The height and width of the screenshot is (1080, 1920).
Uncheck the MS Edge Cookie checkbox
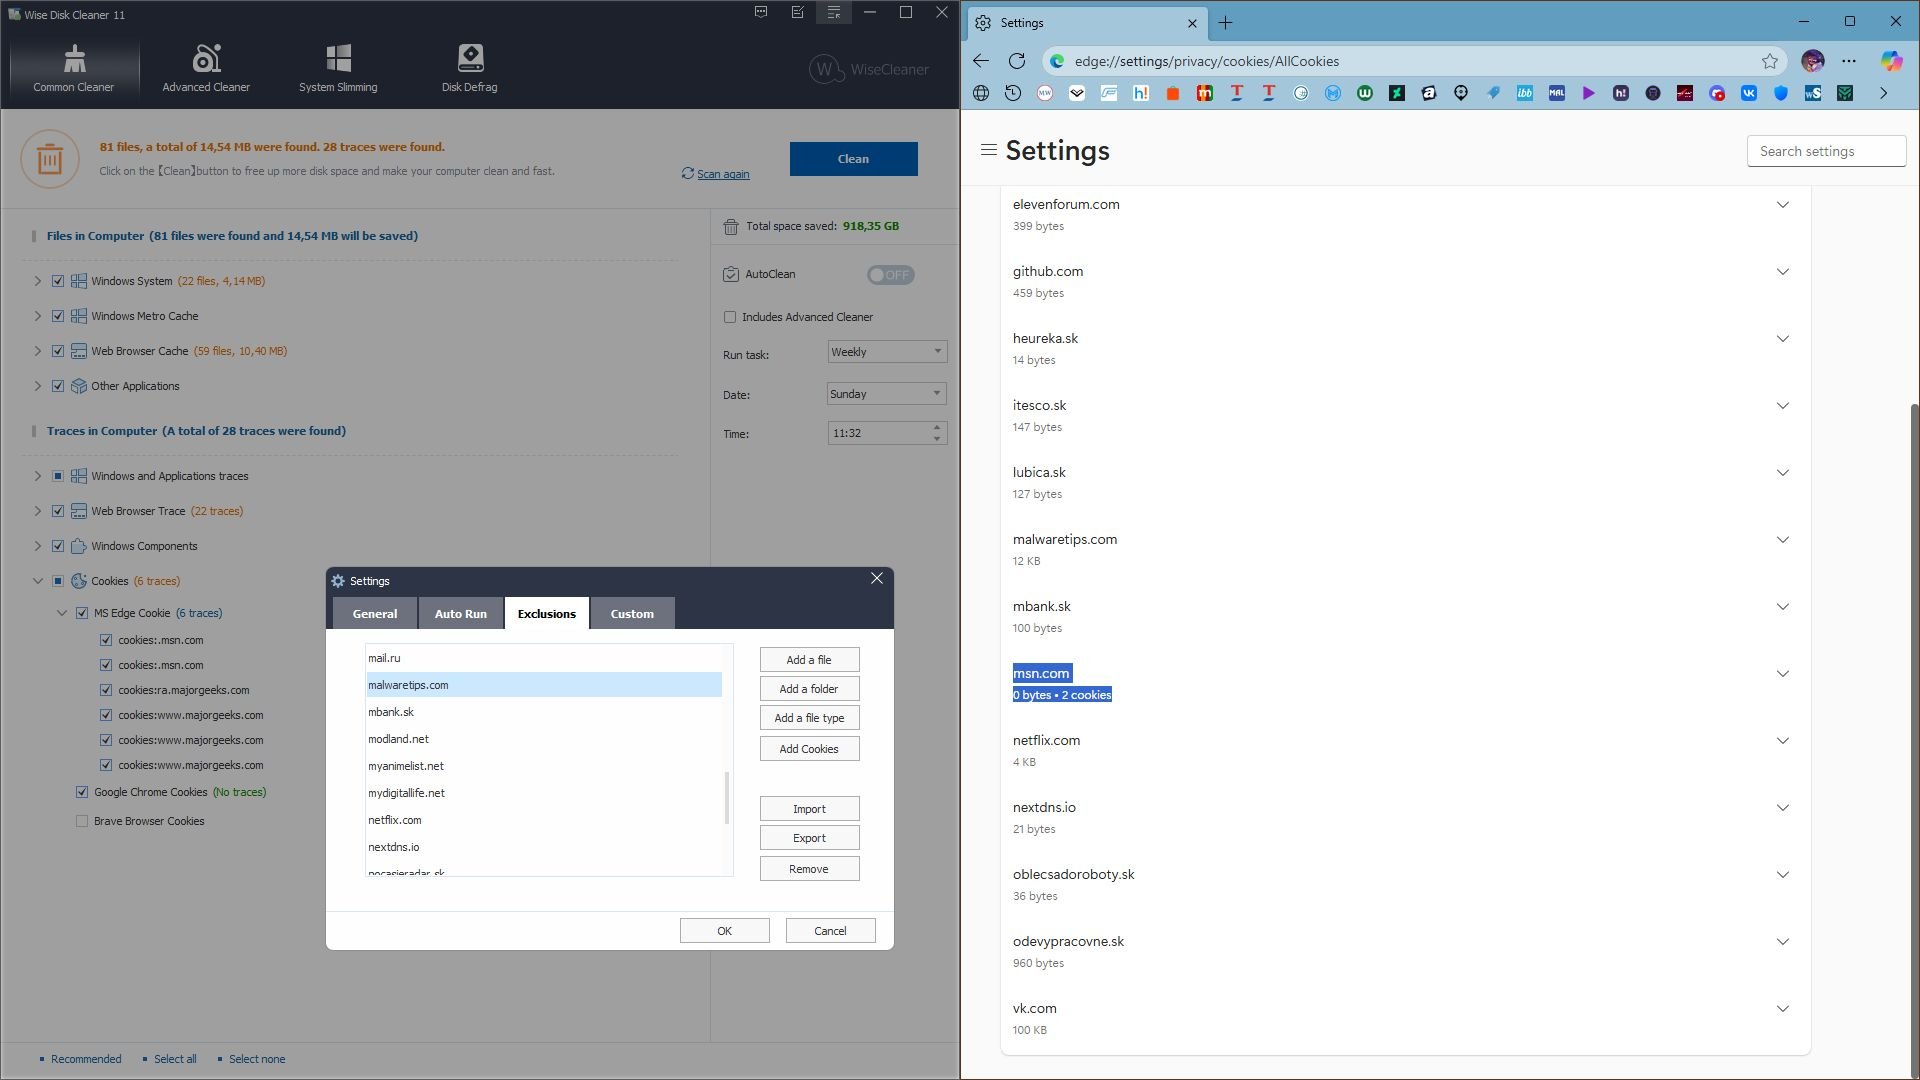[x=82, y=613]
